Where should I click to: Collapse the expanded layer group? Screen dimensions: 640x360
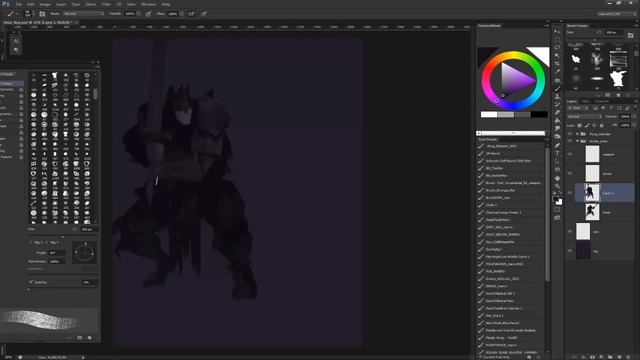pos(578,141)
